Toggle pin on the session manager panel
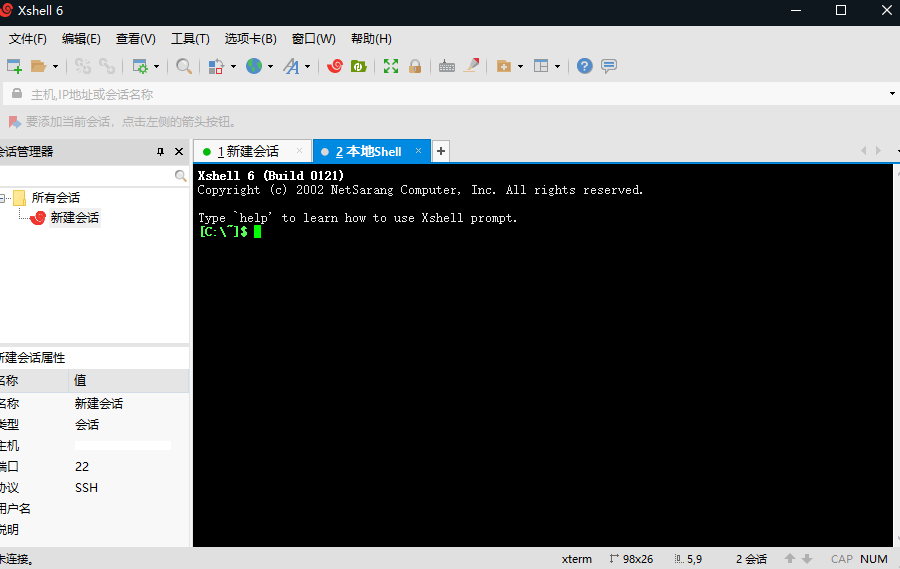Image resolution: width=900 pixels, height=569 pixels. click(x=160, y=152)
